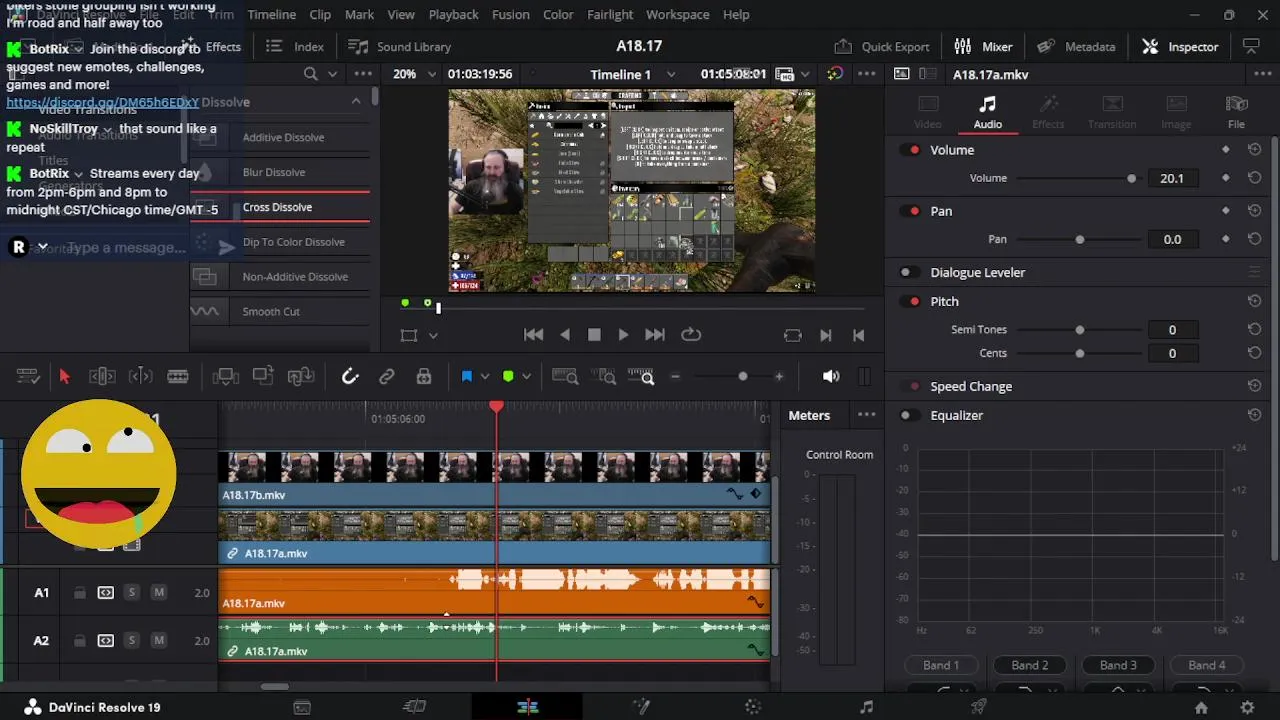Click the timeline zoom slider handle
The image size is (1280, 720).
742,376
